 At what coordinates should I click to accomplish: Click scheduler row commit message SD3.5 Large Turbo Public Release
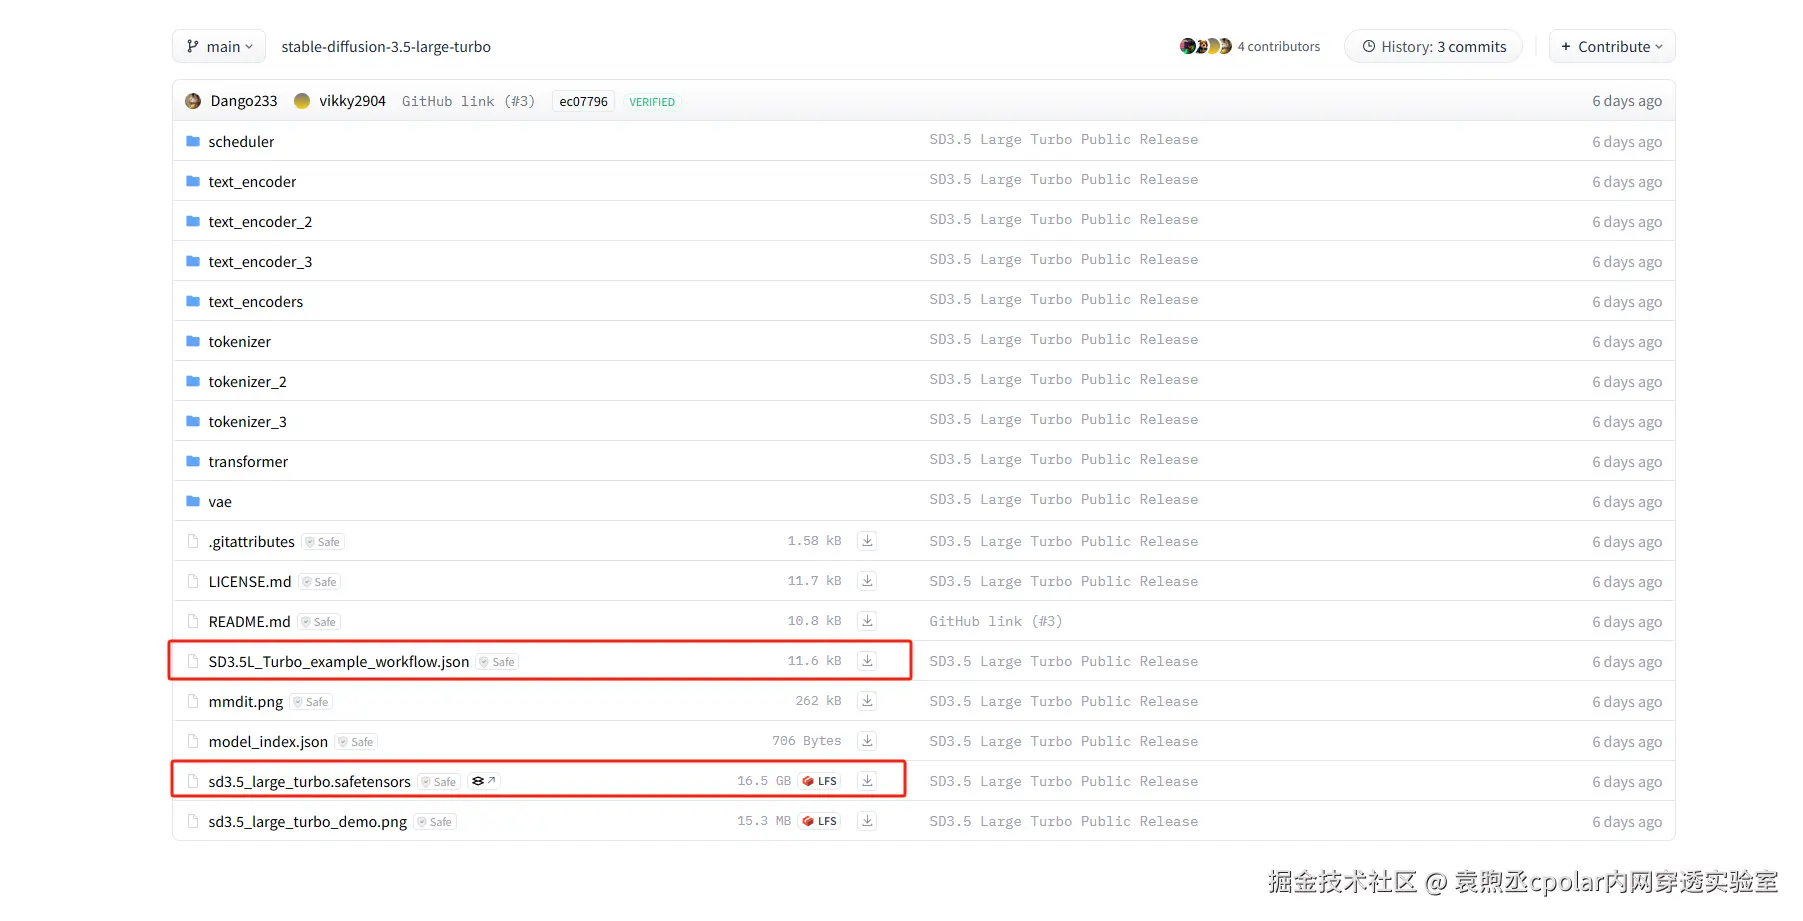pos(1063,139)
